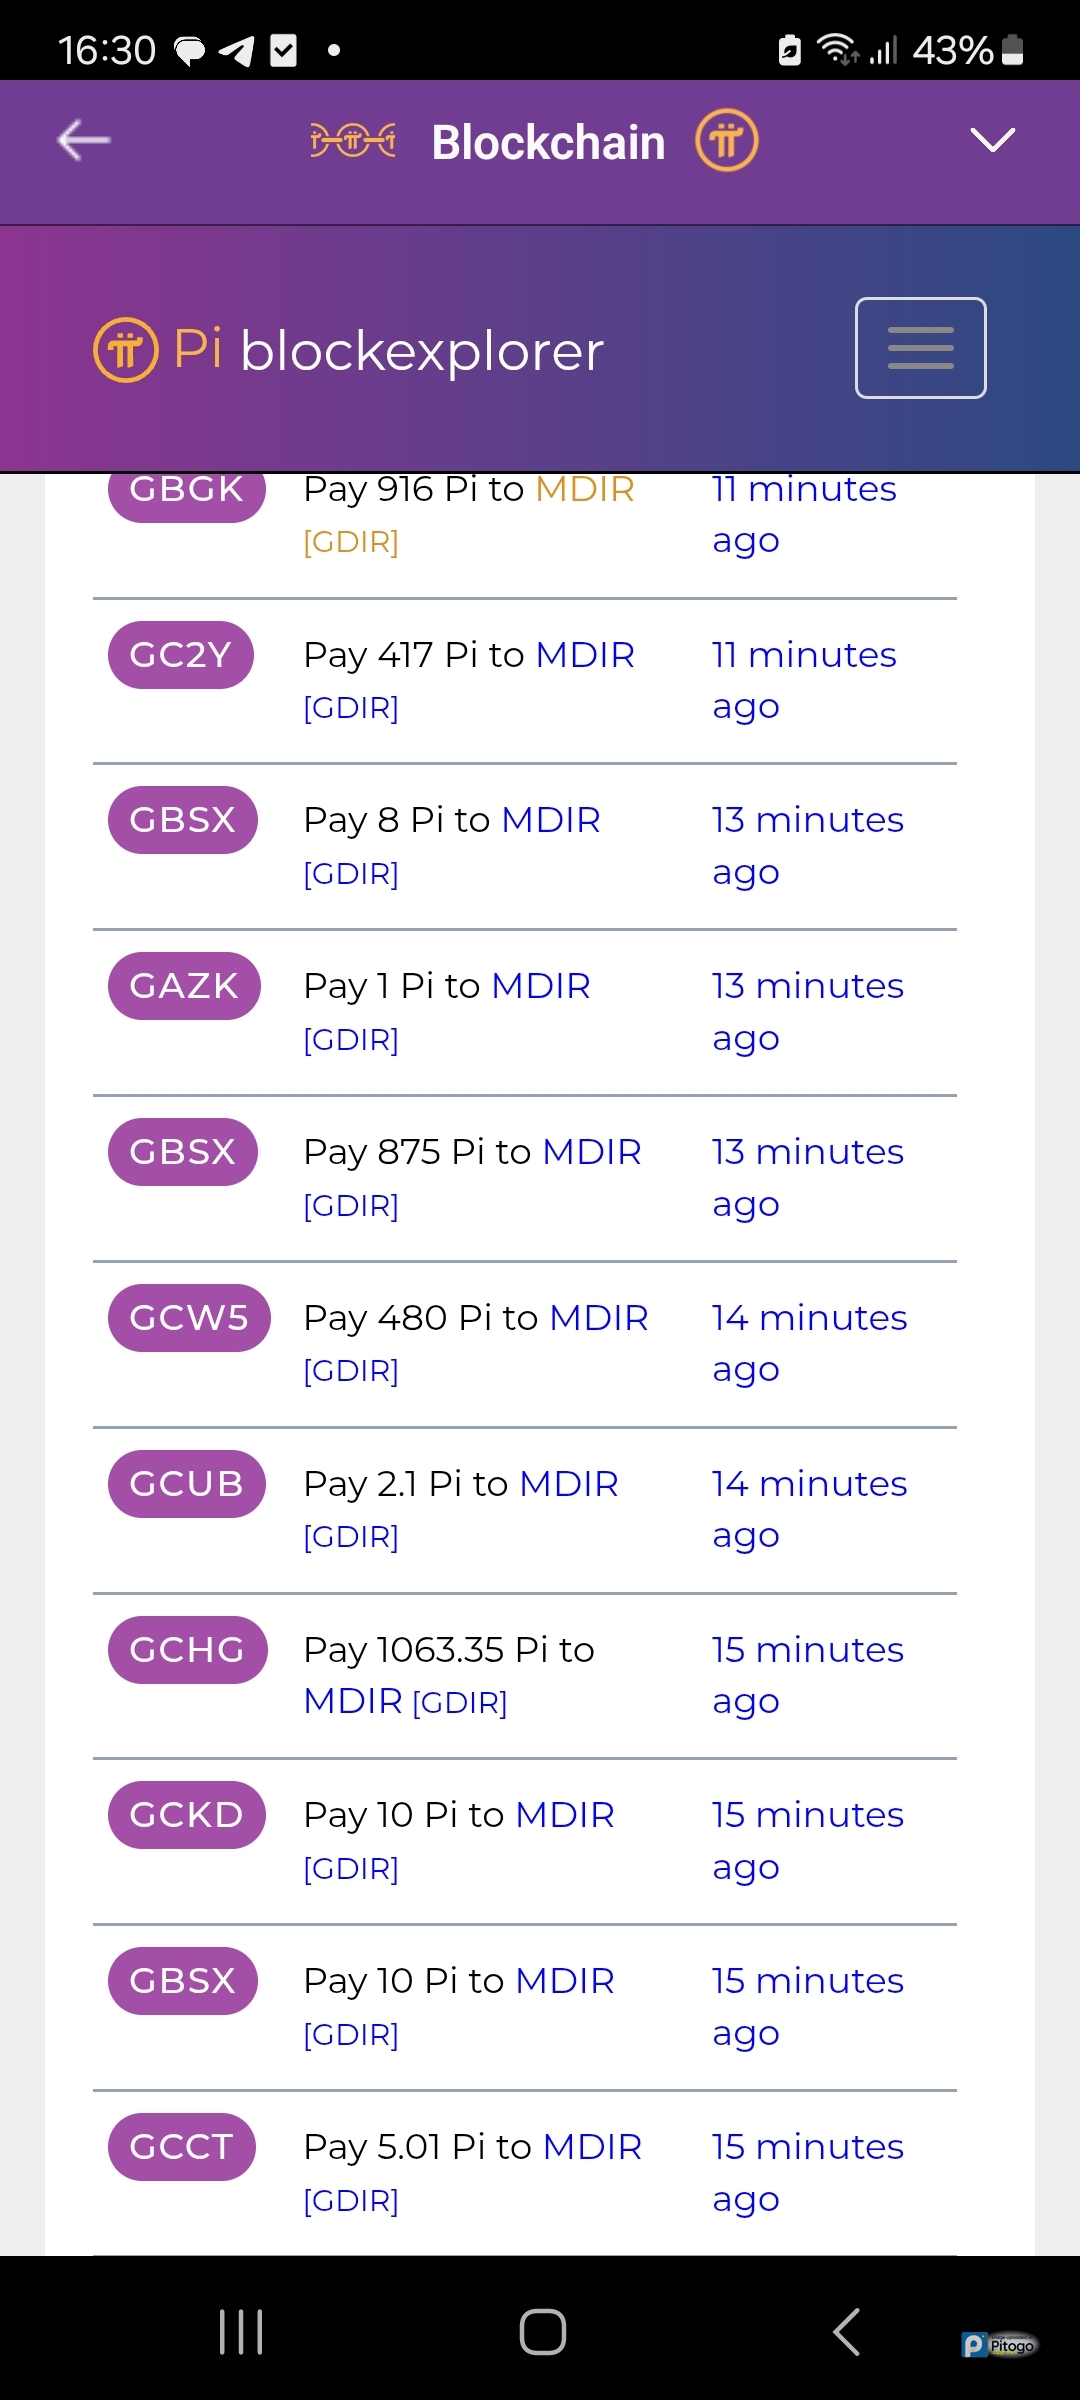Image resolution: width=1080 pixels, height=2400 pixels.
Task: Tap the blockchain chain logo icon
Action: [353, 141]
